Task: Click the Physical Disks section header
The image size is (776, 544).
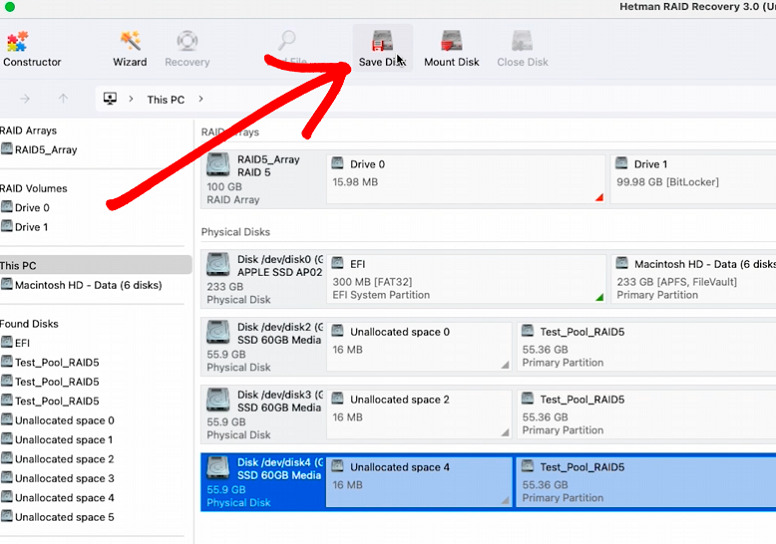Action: coord(236,232)
